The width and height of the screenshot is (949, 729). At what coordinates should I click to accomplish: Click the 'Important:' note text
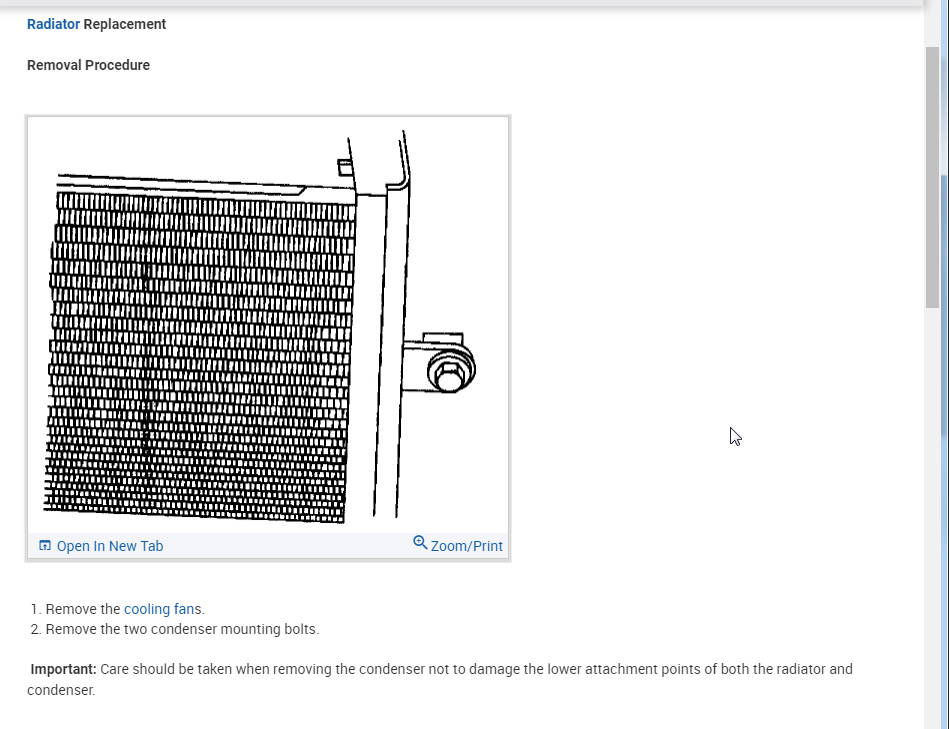pos(64,669)
